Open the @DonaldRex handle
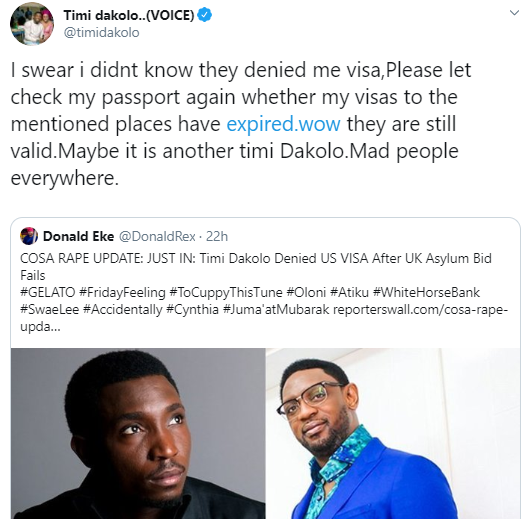Viewport: 523px width, 519px height. point(157,236)
